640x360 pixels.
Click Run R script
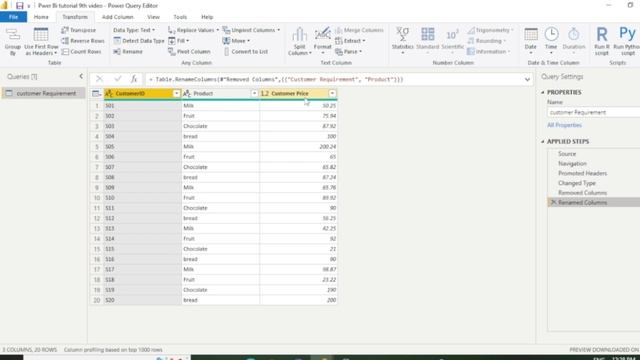coord(602,41)
